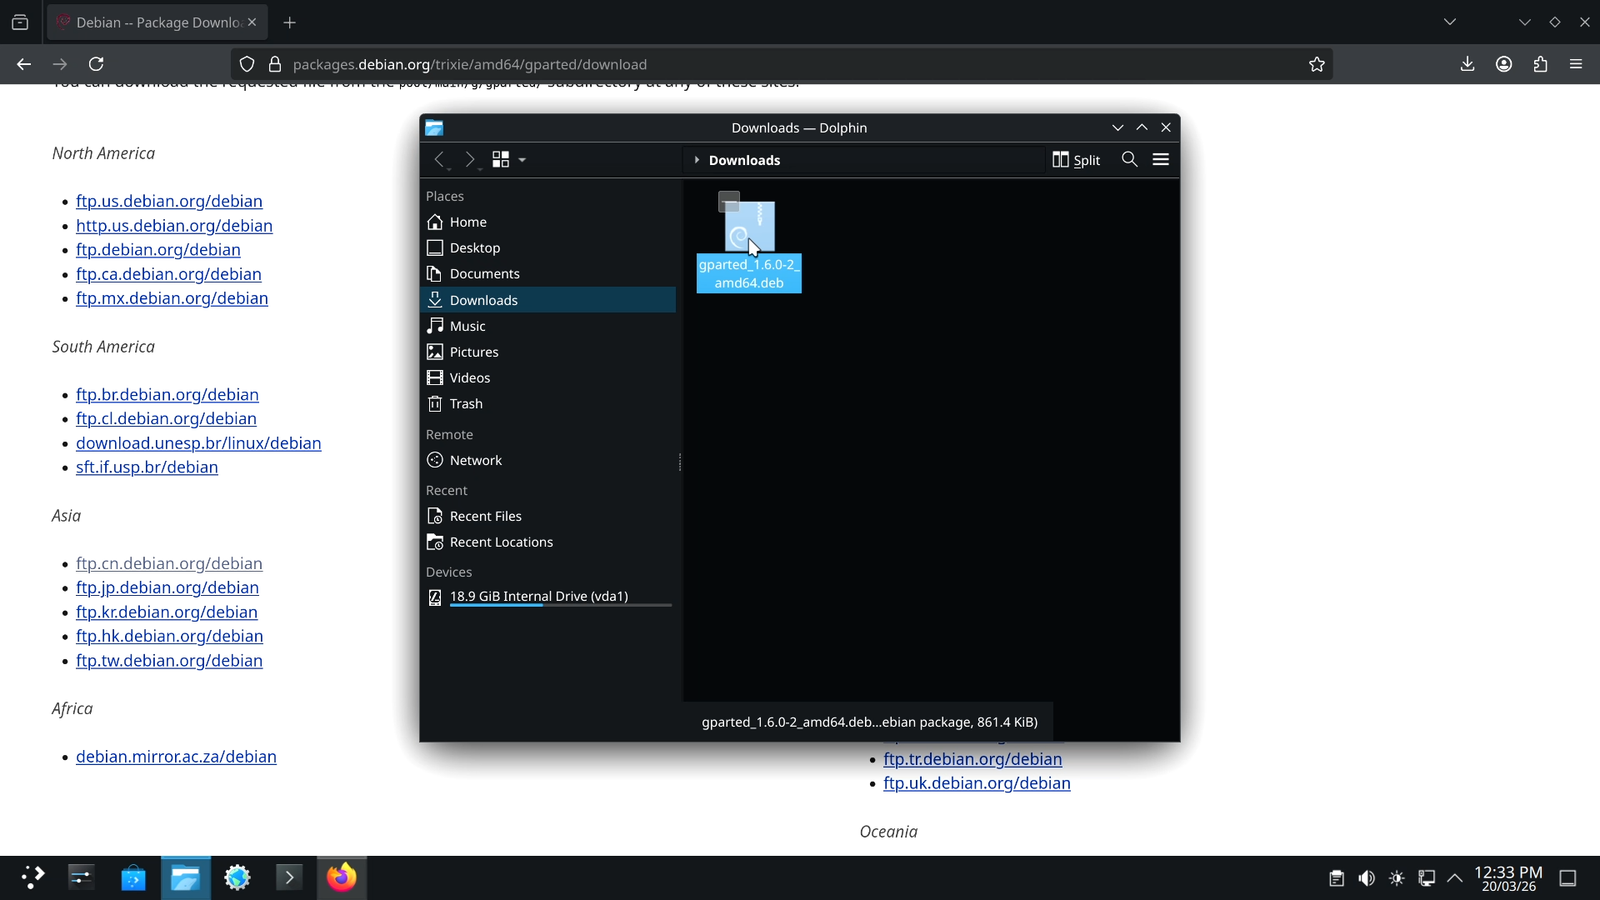
Task: Reload the Debian package page
Action: (96, 64)
